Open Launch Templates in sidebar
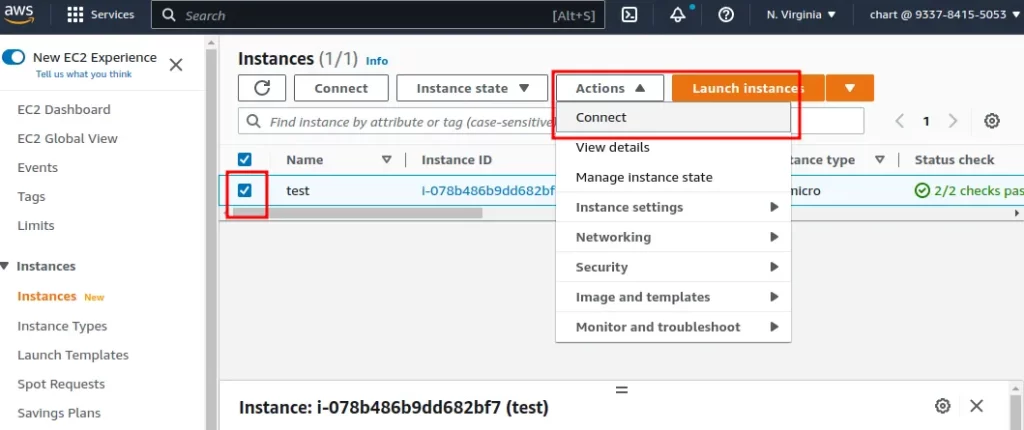Screen dimensions: 1024x430 [x=73, y=356]
